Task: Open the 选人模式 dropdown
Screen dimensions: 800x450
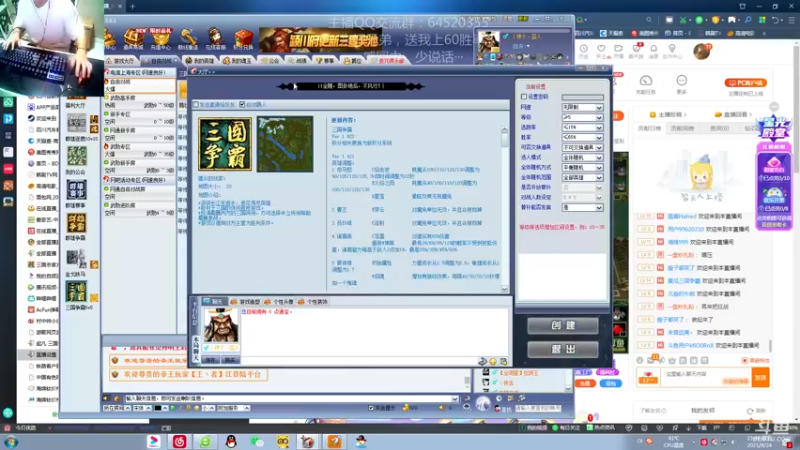Action: click(x=582, y=158)
